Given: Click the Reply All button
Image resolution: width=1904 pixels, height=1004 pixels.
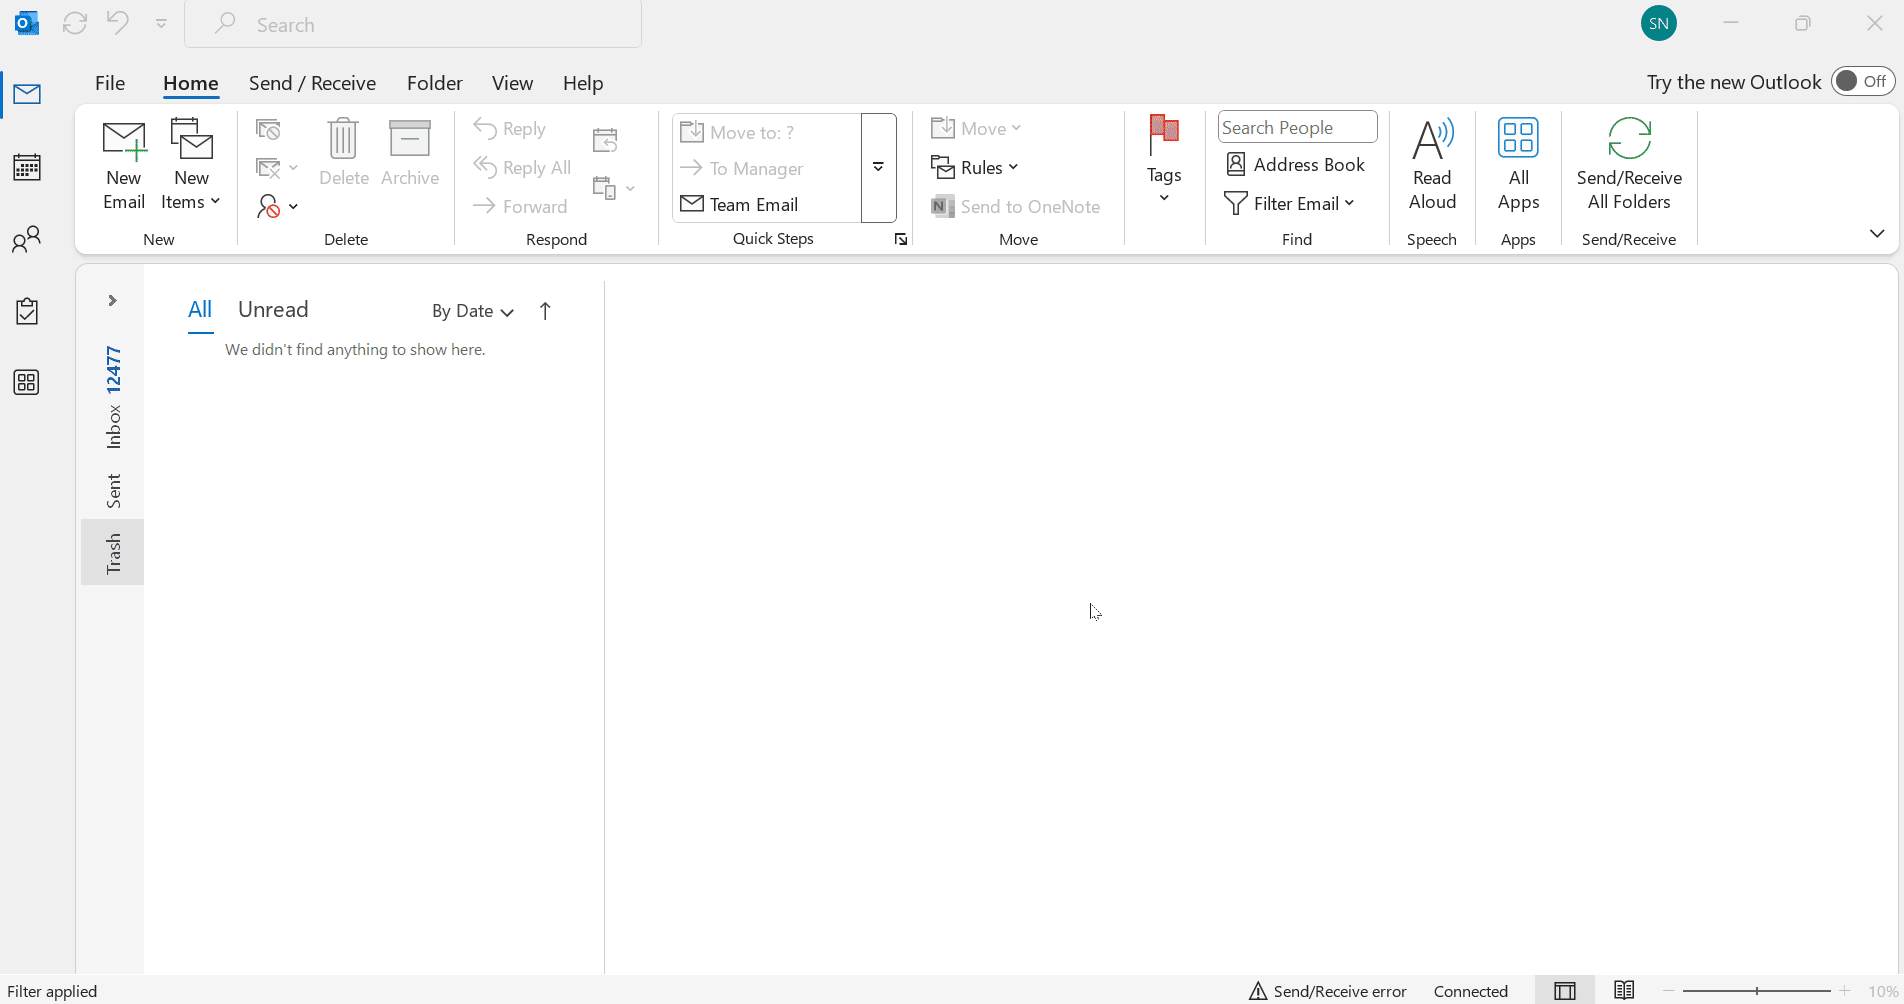Looking at the screenshot, I should (x=523, y=167).
